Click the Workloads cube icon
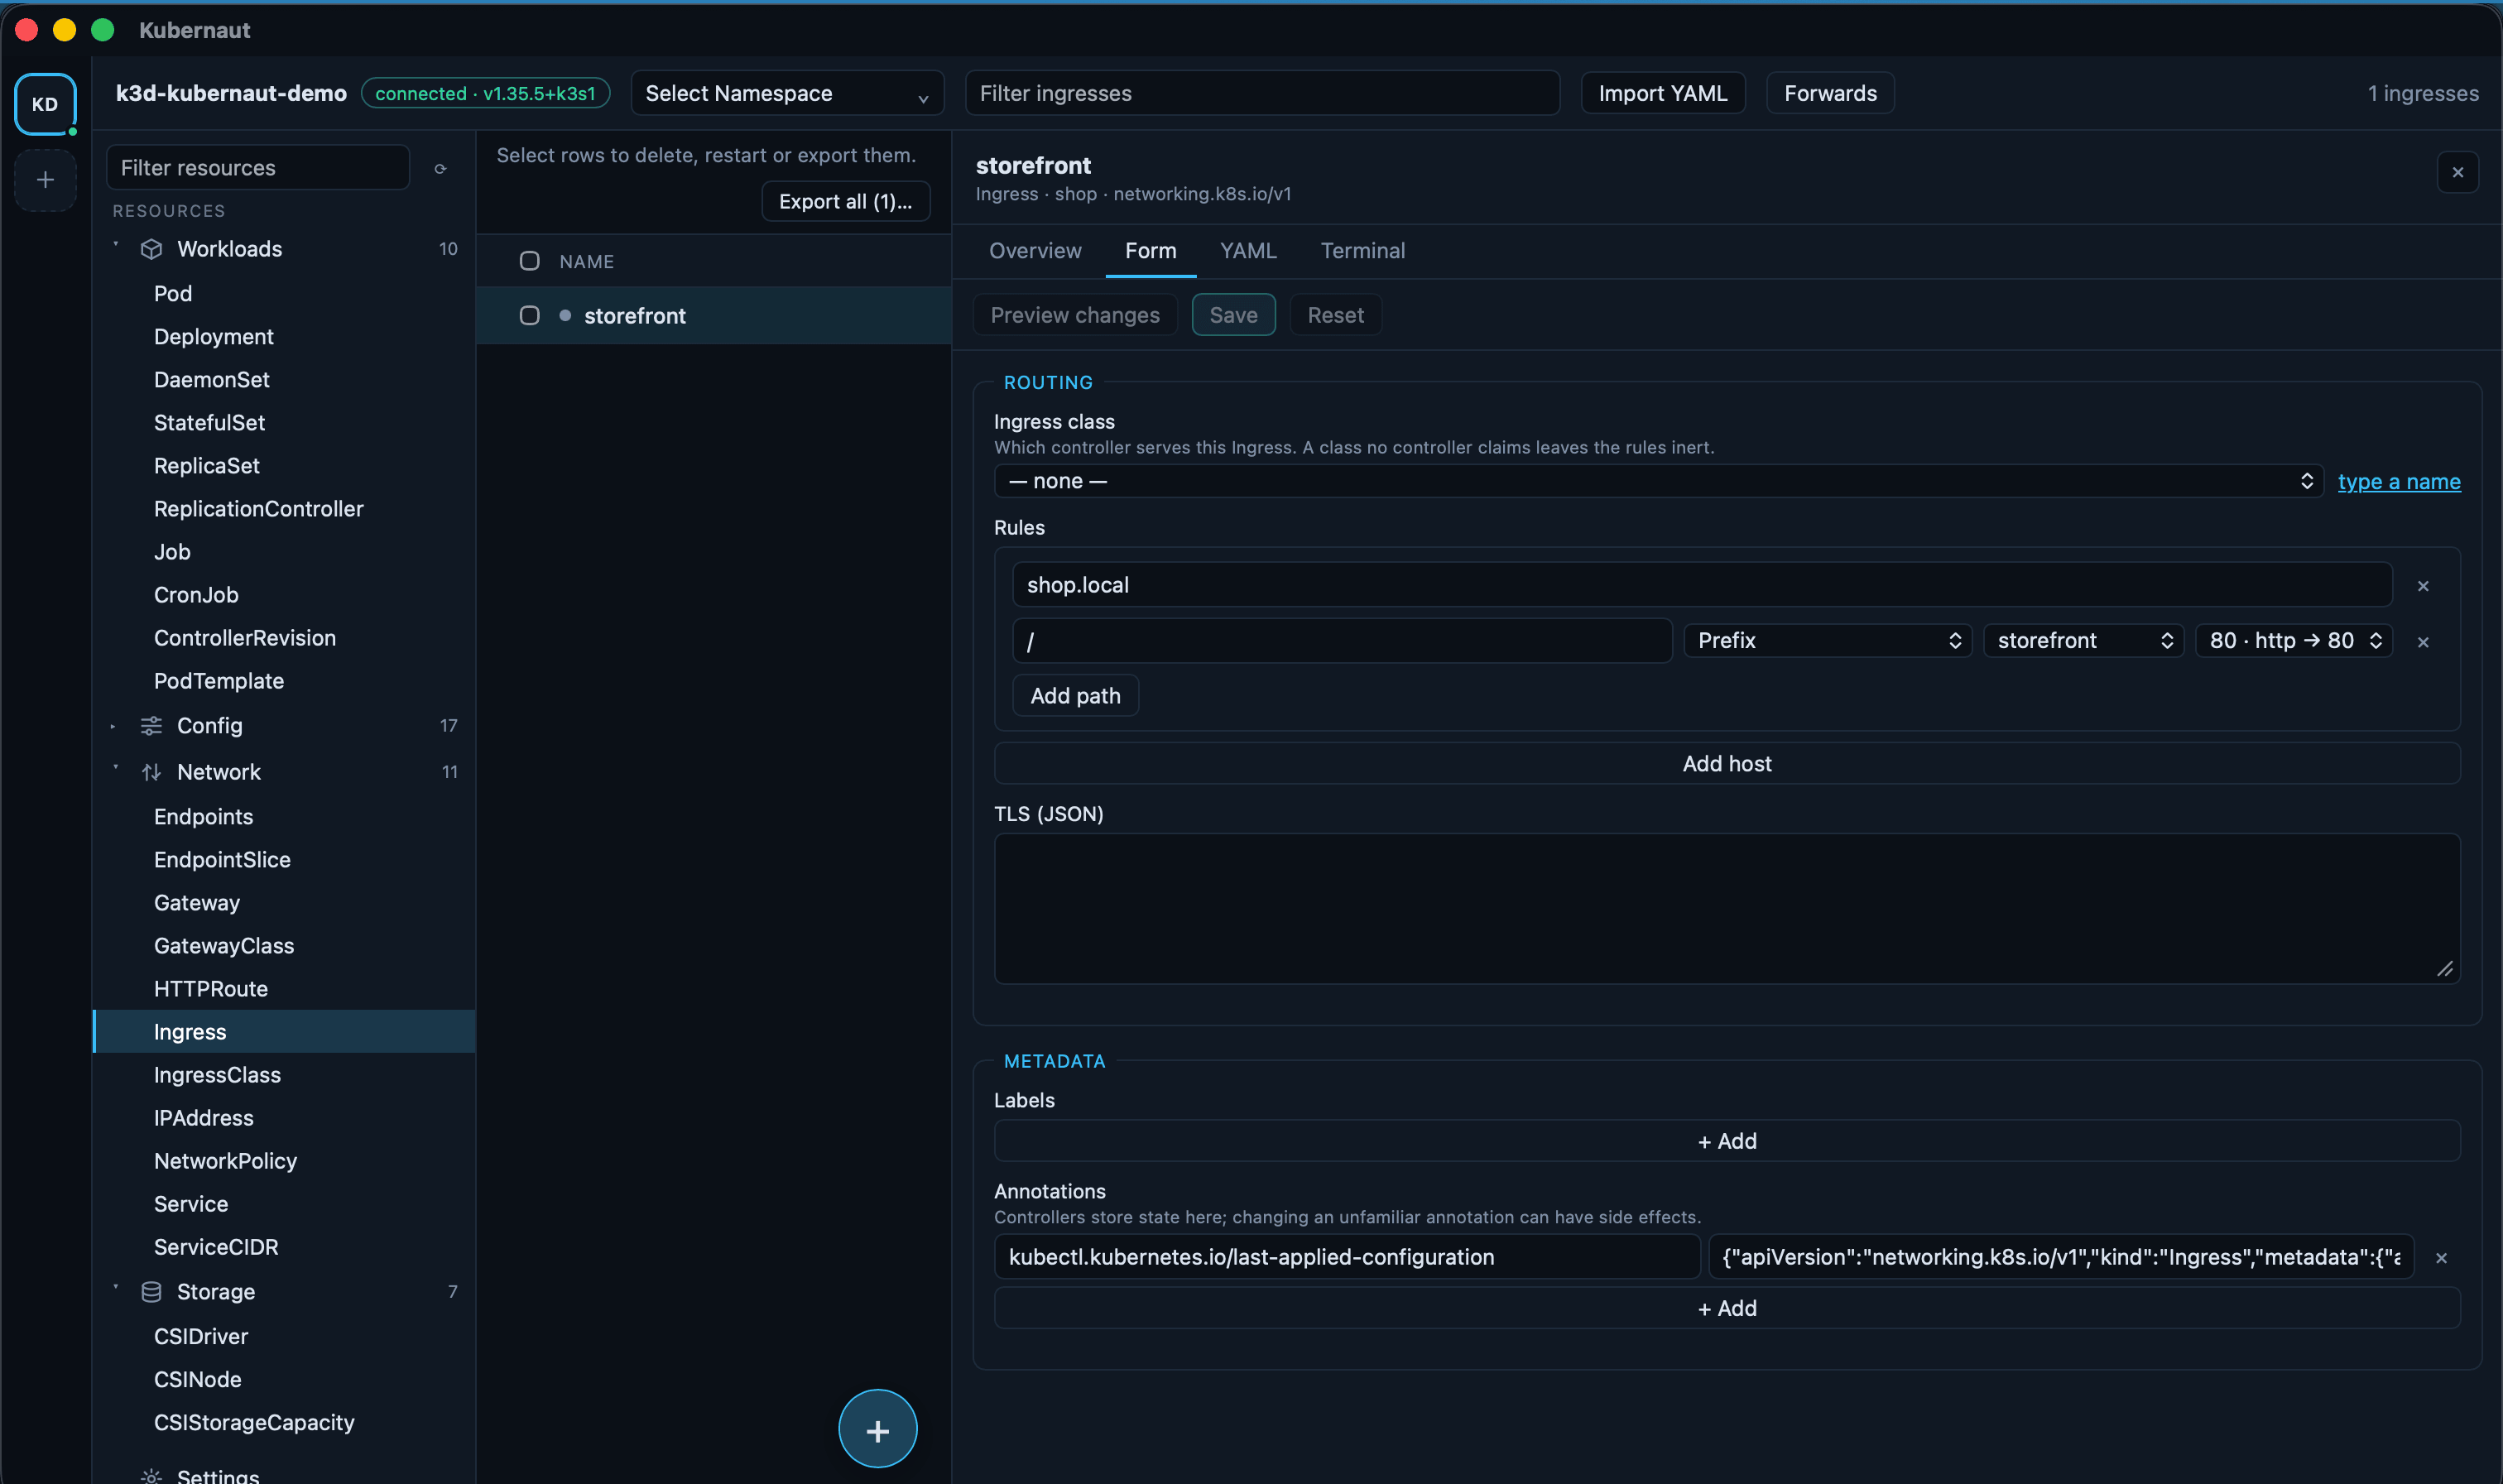The image size is (2503, 1484). (x=151, y=249)
